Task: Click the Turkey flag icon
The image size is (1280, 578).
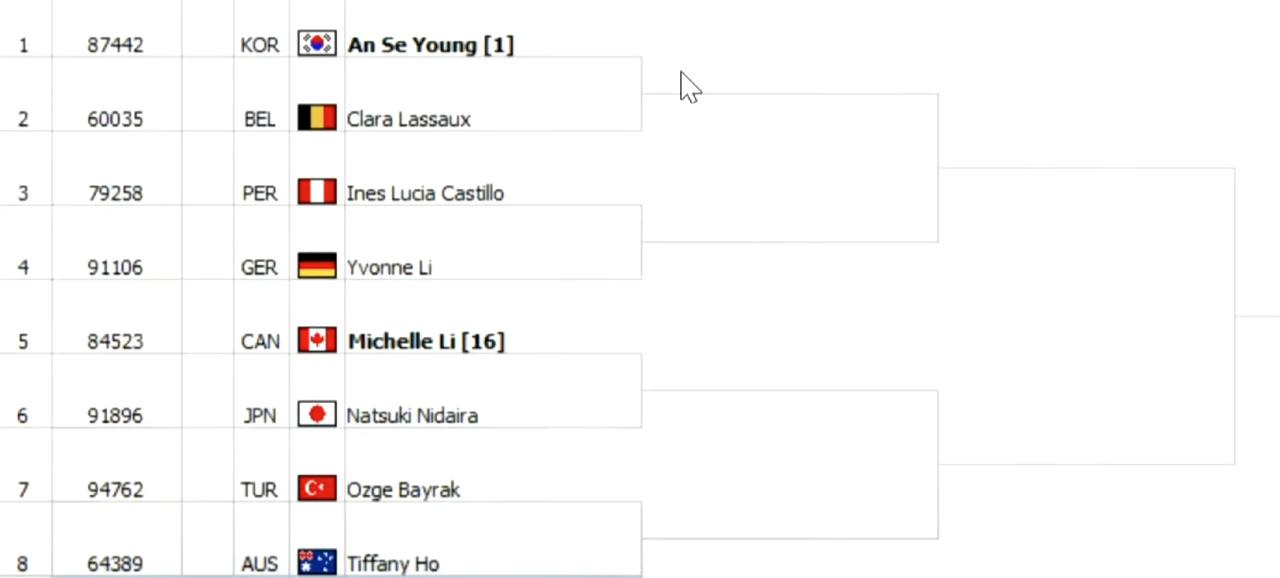Action: [317, 488]
